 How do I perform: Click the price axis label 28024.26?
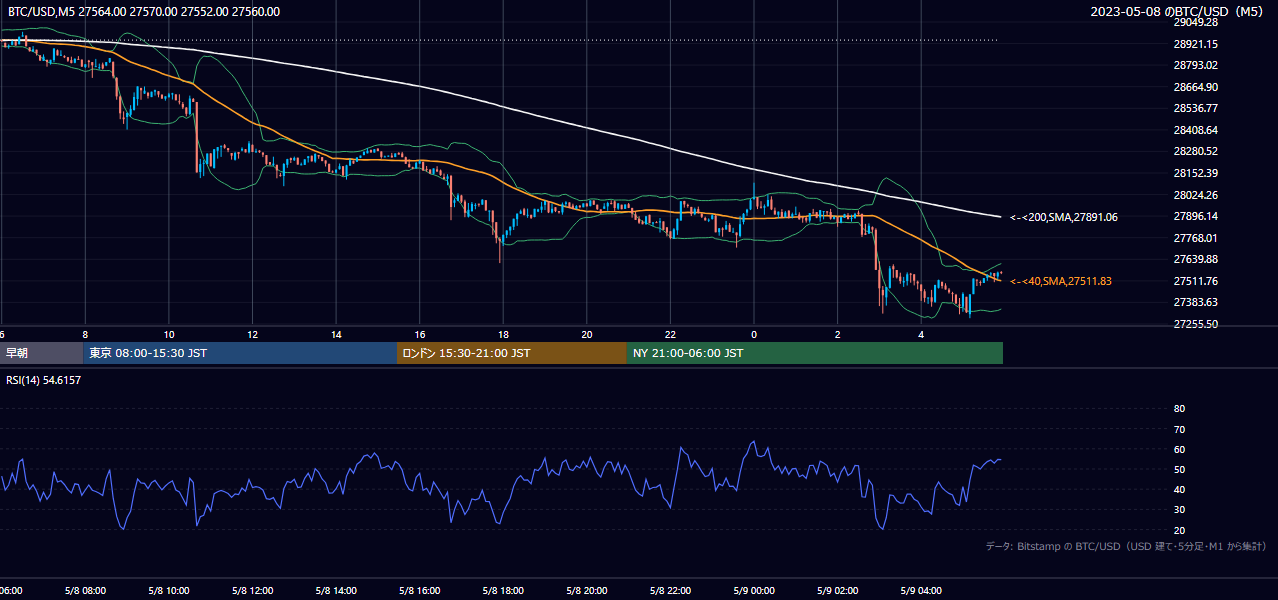pos(1195,195)
